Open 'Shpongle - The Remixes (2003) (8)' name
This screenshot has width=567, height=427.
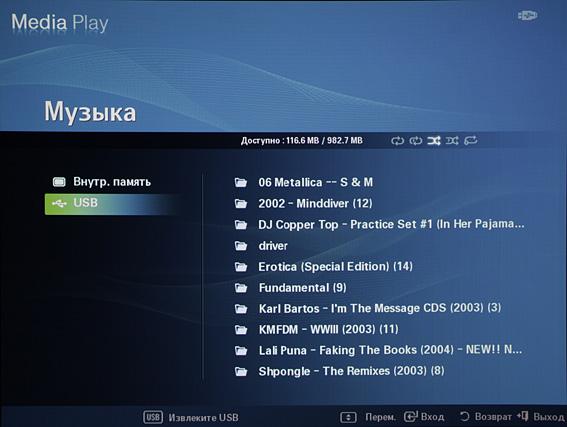point(351,371)
